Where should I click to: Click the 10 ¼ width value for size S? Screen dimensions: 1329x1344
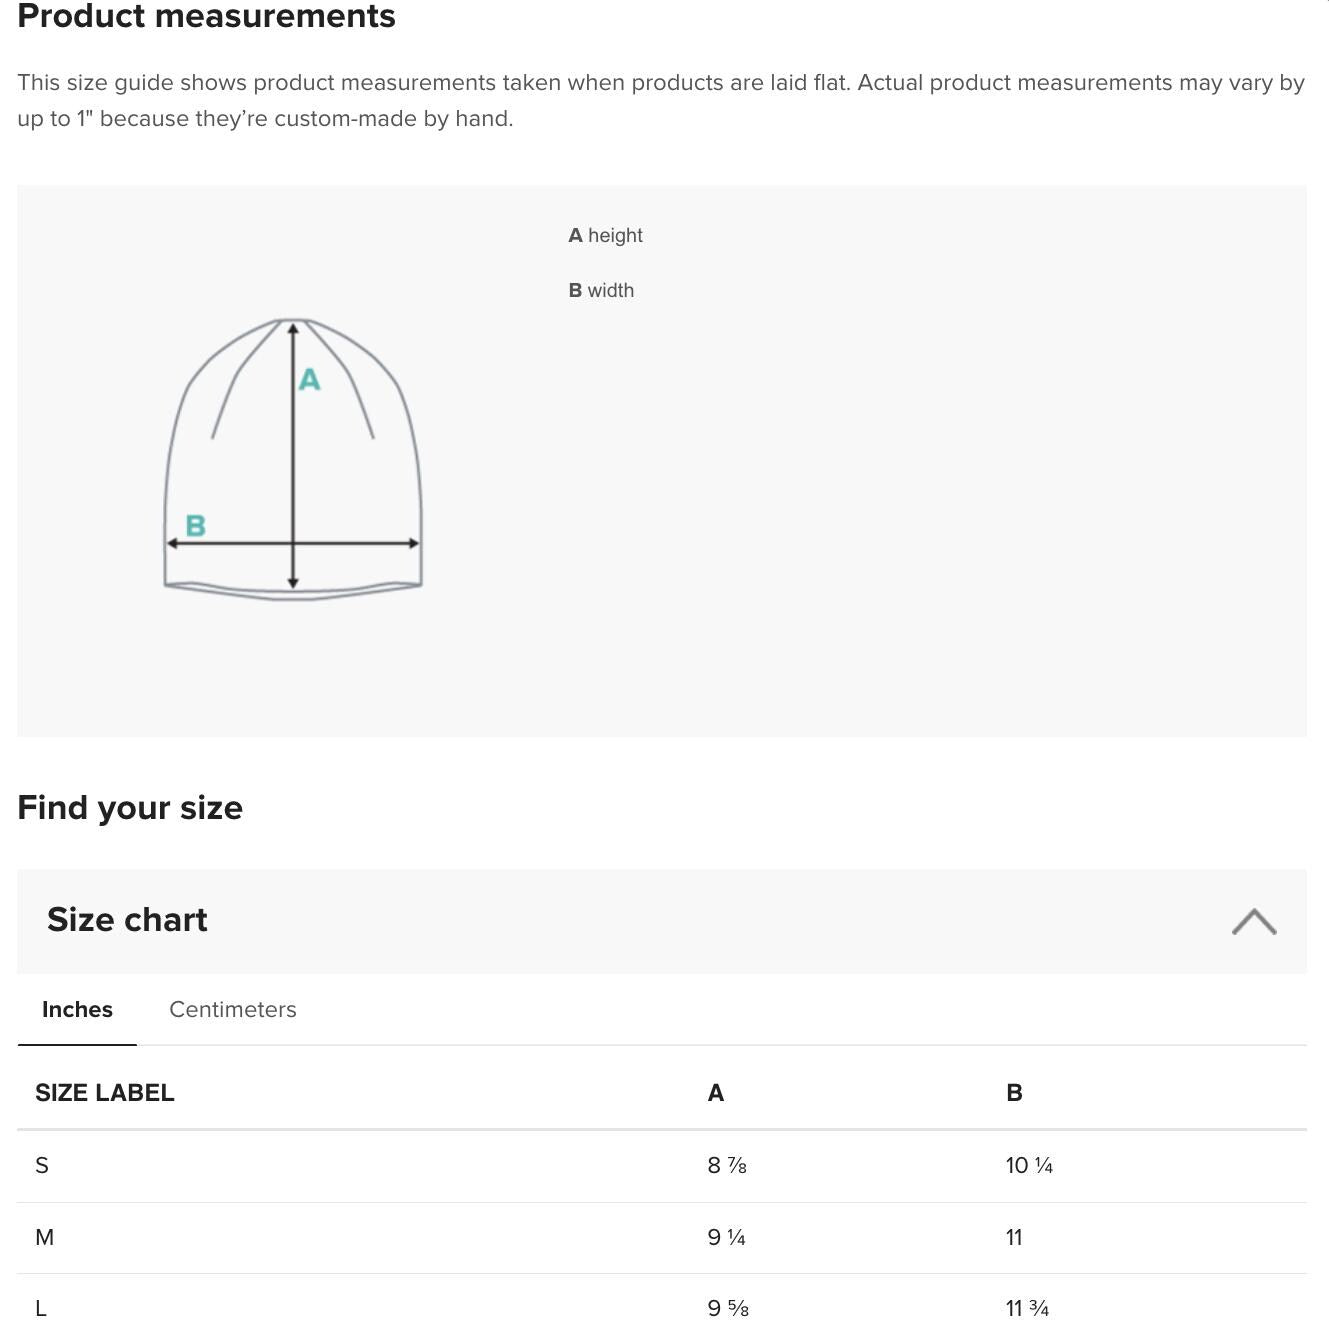1029,1165
